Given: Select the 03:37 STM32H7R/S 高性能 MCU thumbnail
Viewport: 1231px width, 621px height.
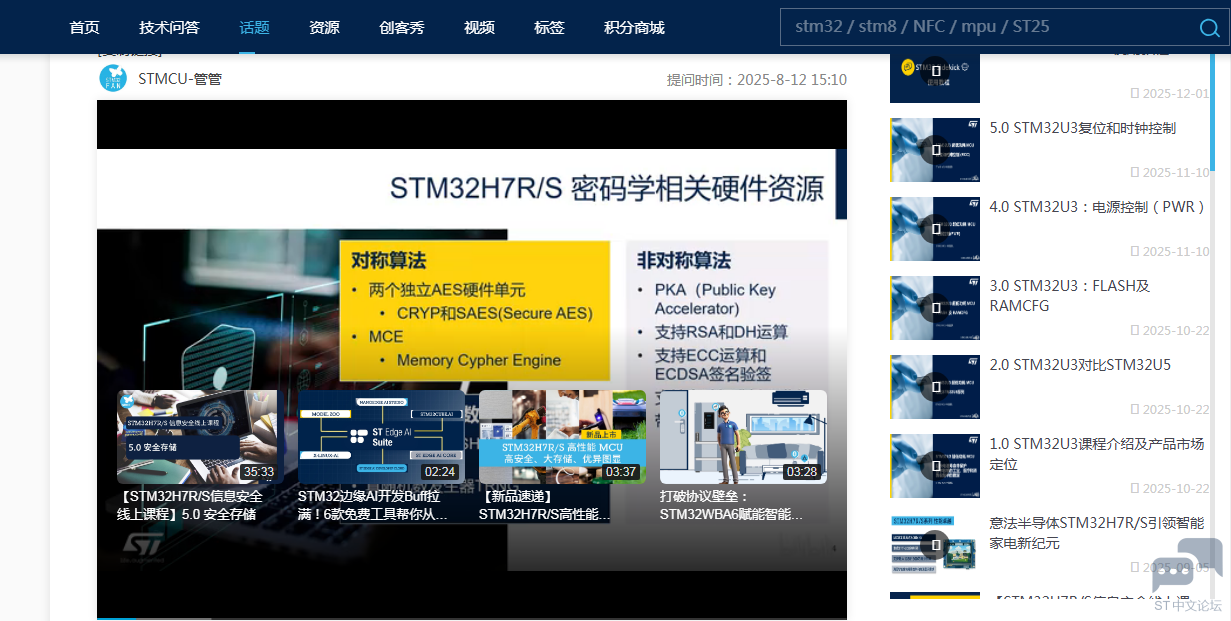Looking at the screenshot, I should click(x=562, y=437).
